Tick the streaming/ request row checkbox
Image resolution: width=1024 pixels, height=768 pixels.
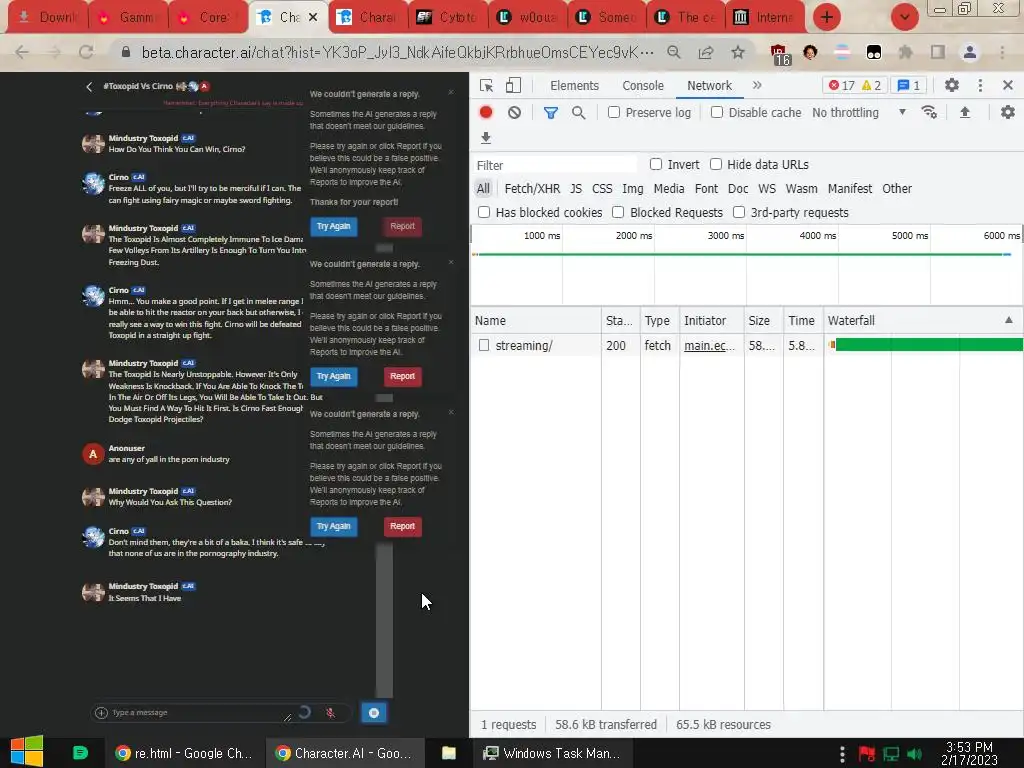[x=483, y=345]
